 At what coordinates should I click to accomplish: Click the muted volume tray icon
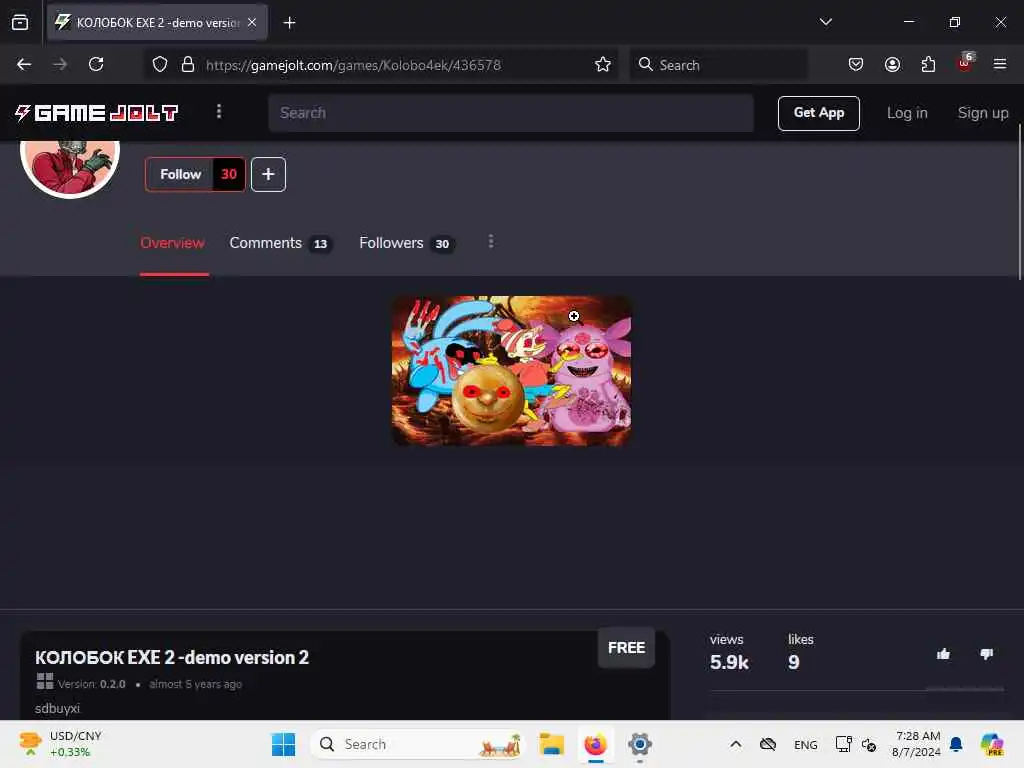click(x=869, y=744)
